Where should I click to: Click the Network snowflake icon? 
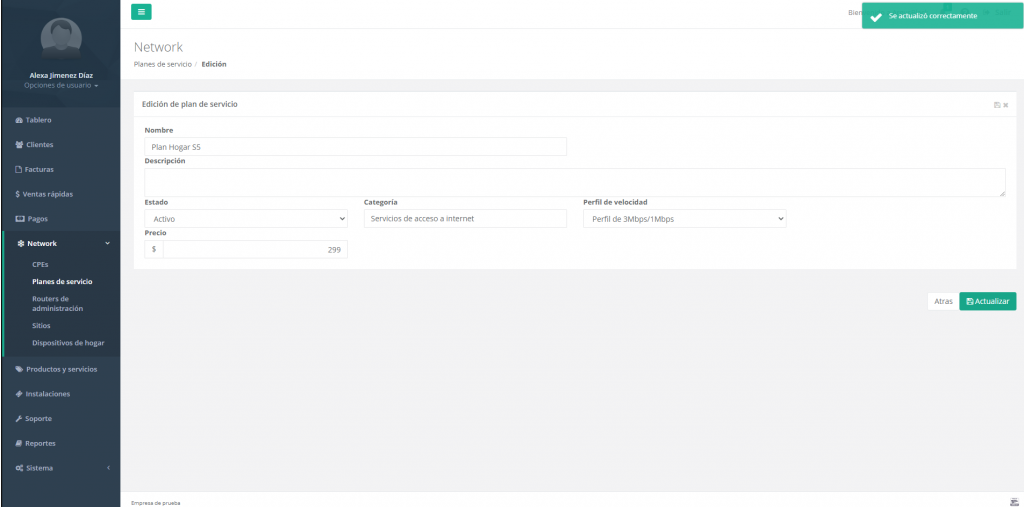pyautogui.click(x=21, y=244)
